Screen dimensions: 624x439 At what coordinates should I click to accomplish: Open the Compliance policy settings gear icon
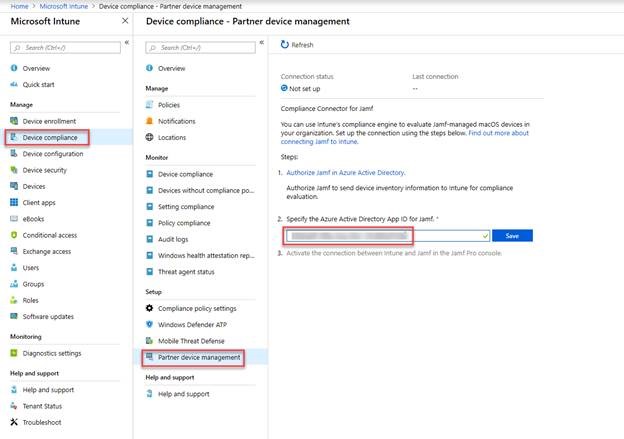[149, 308]
